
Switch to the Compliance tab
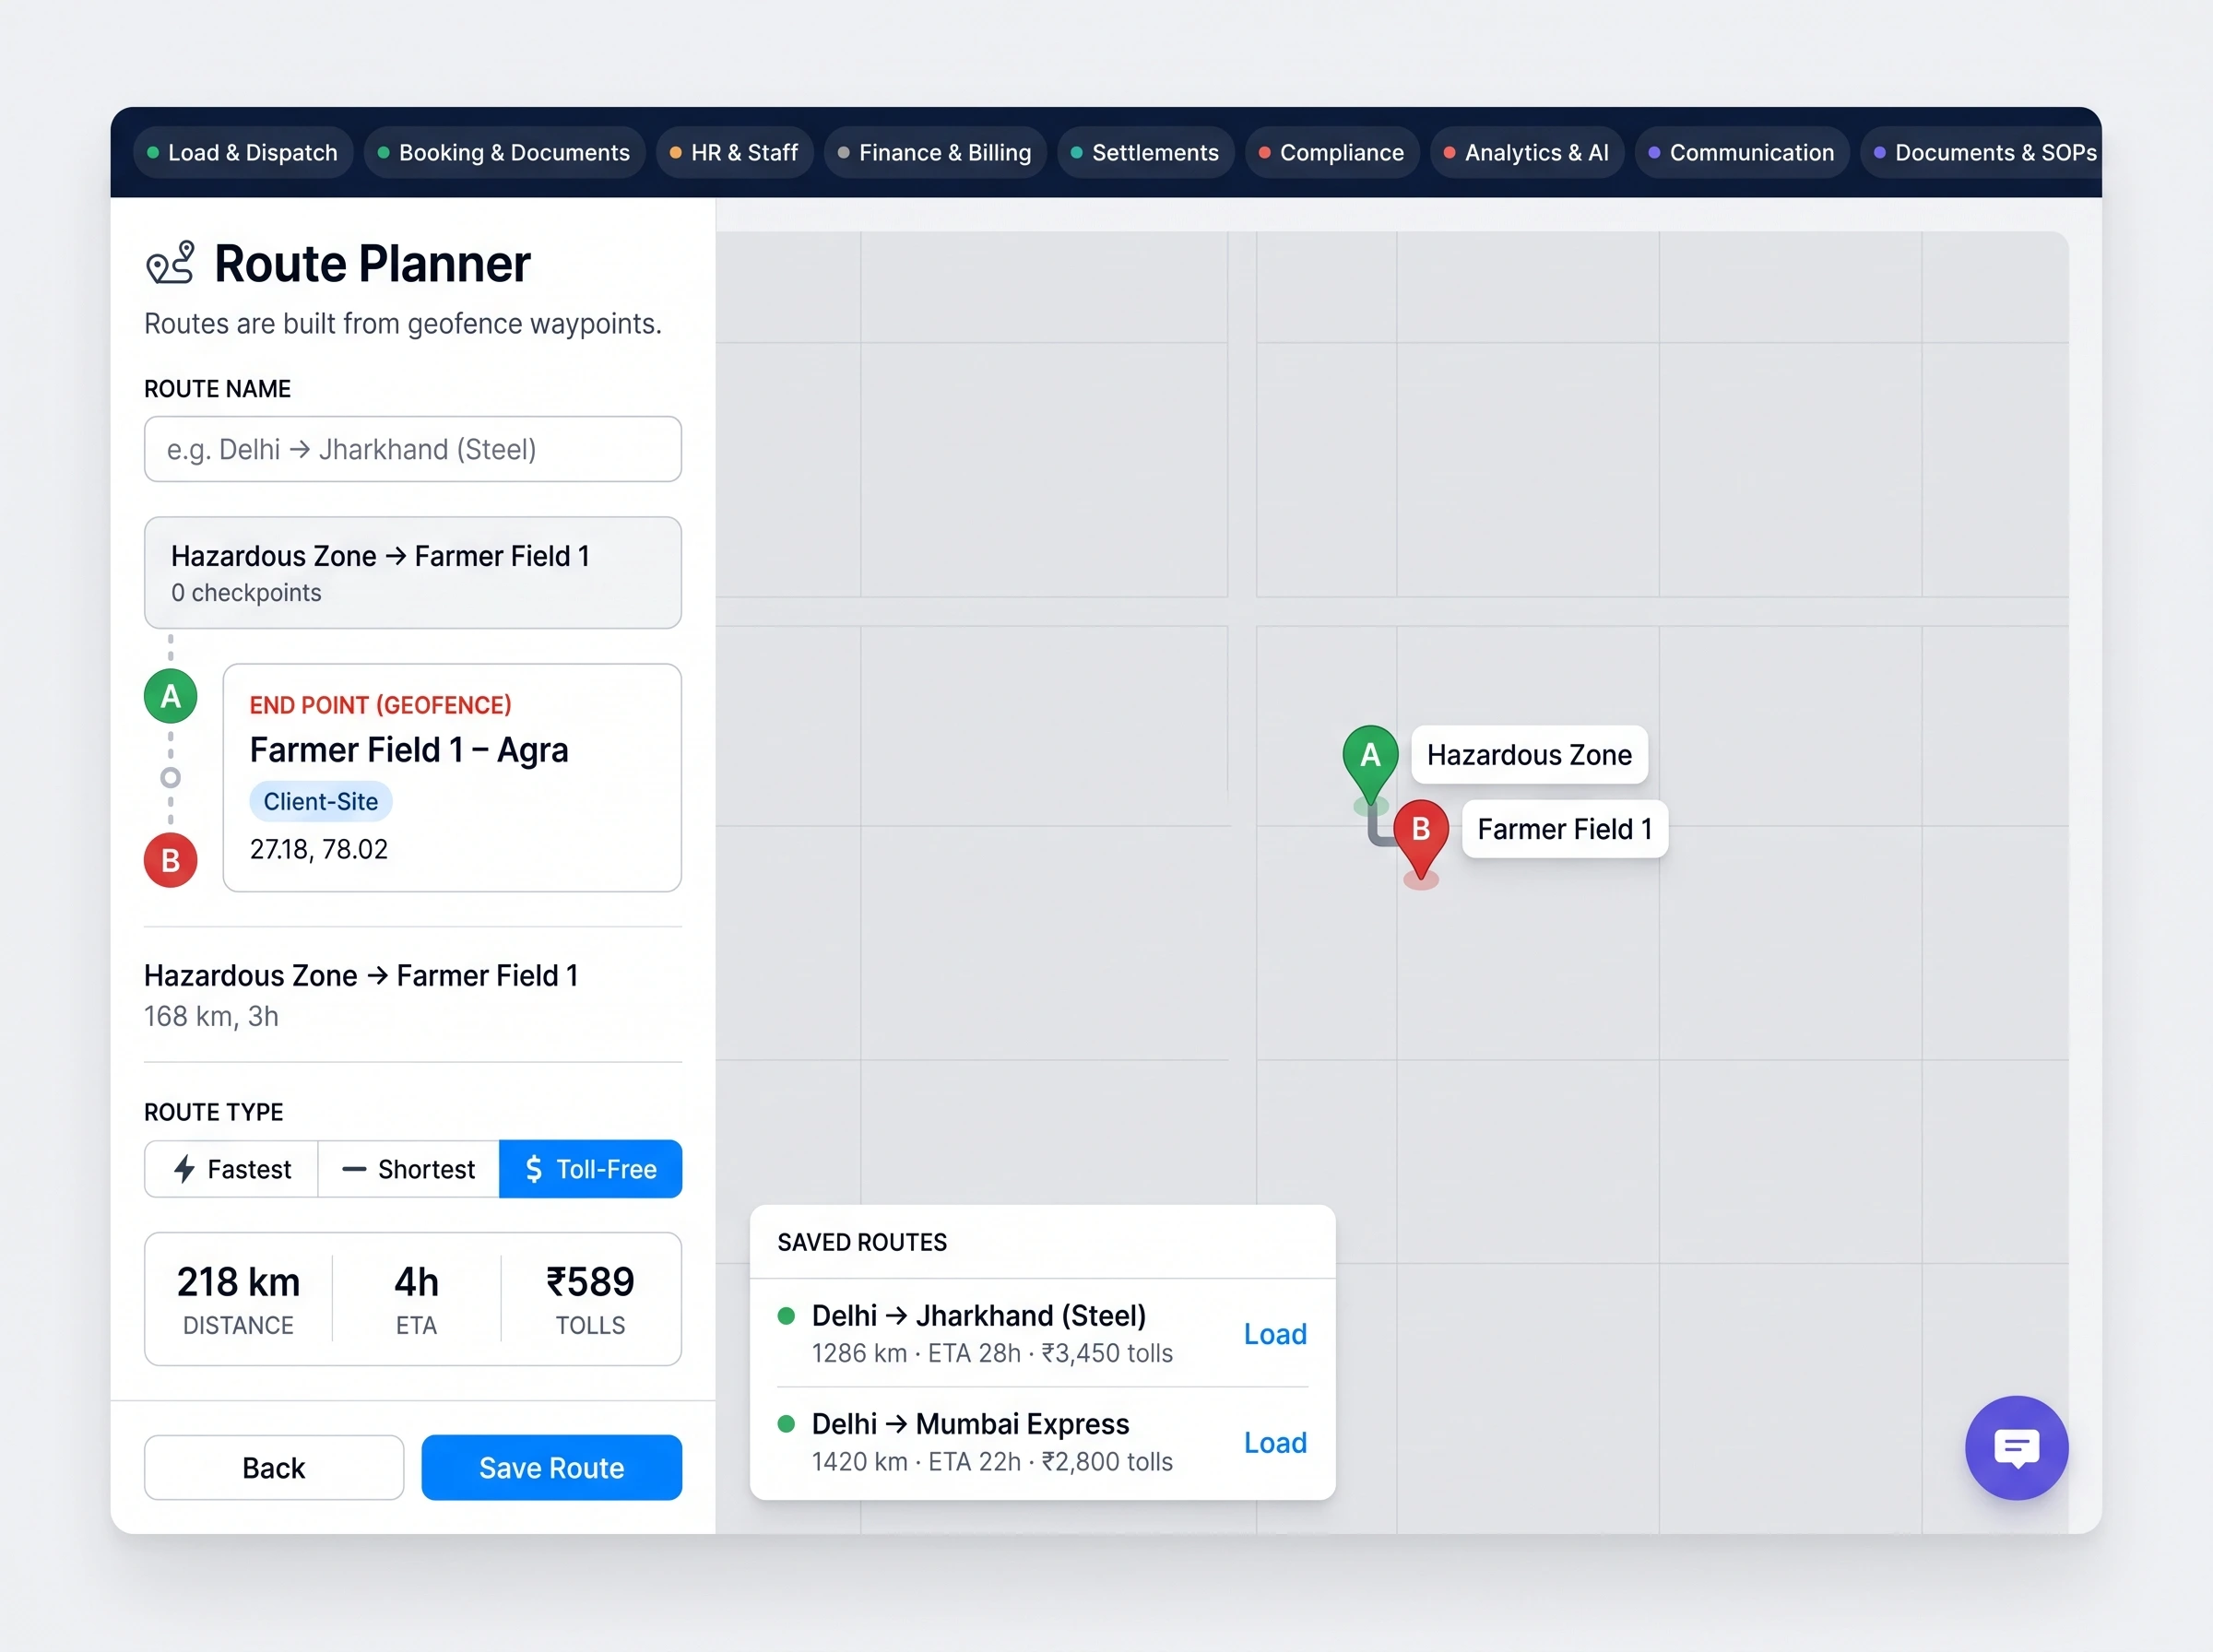[x=1332, y=152]
